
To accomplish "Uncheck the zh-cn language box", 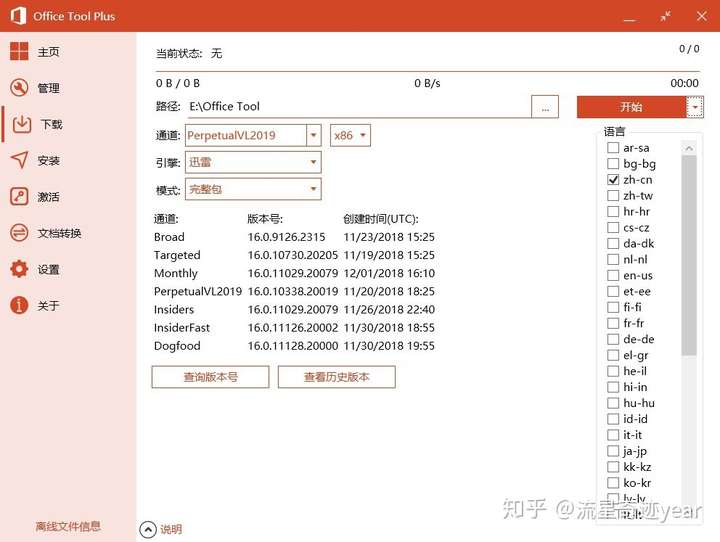I will (613, 180).
